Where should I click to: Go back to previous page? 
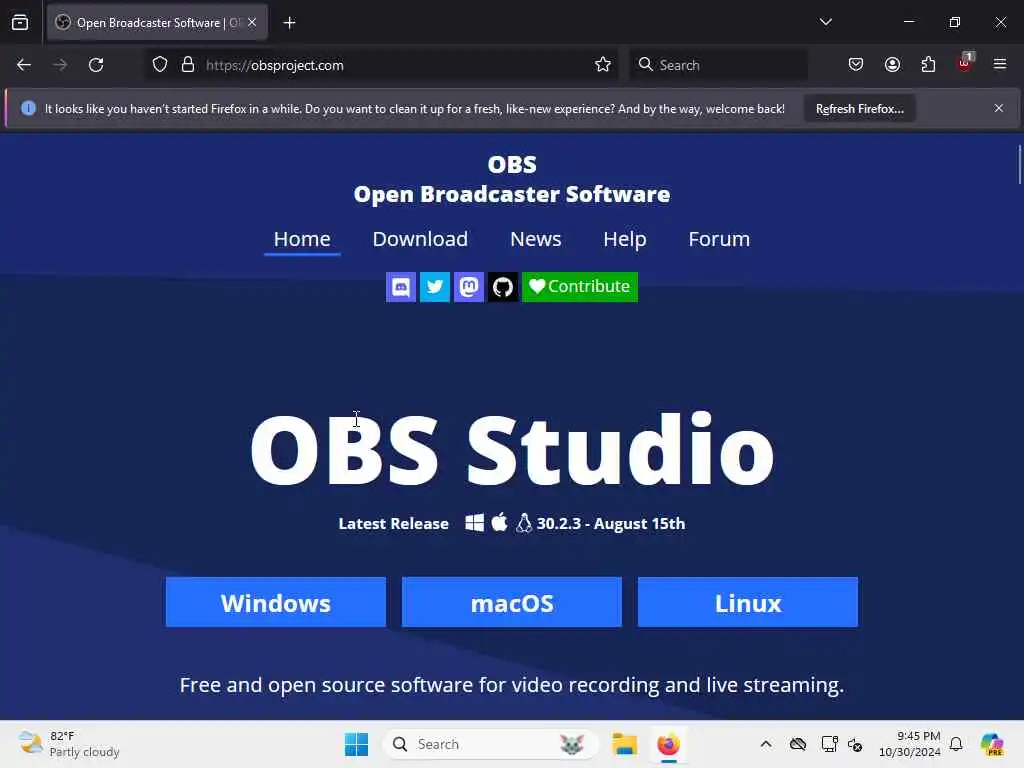[24, 65]
